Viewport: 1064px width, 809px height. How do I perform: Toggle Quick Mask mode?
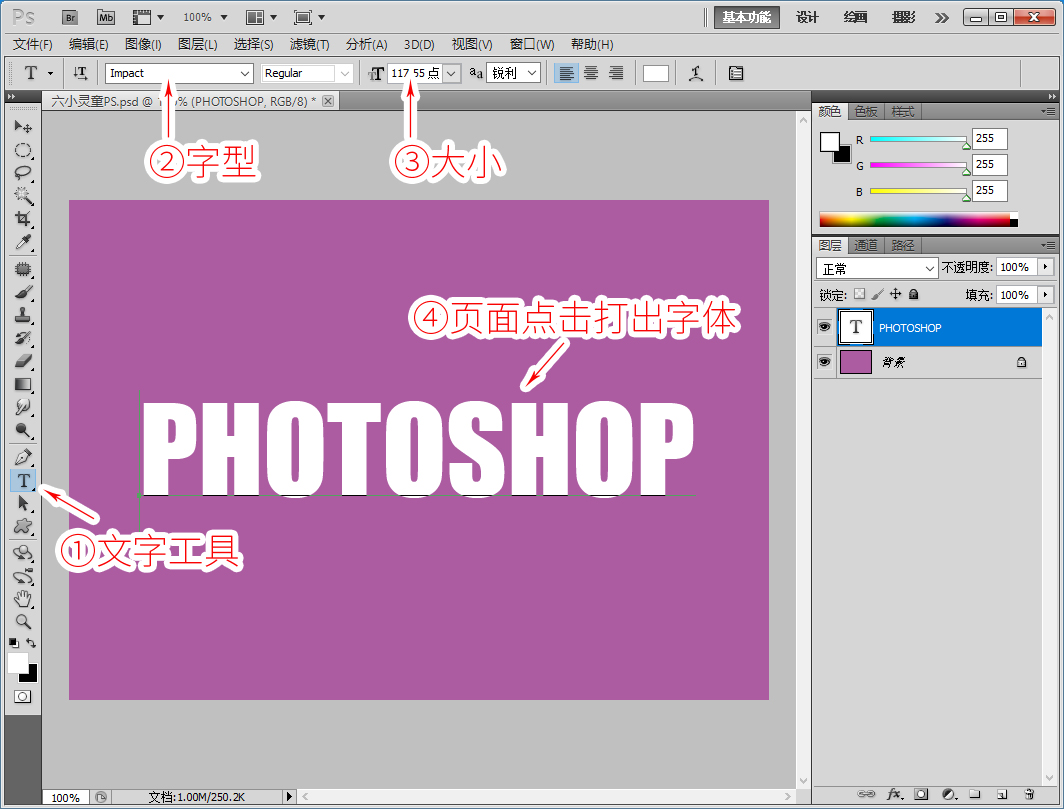pos(22,696)
